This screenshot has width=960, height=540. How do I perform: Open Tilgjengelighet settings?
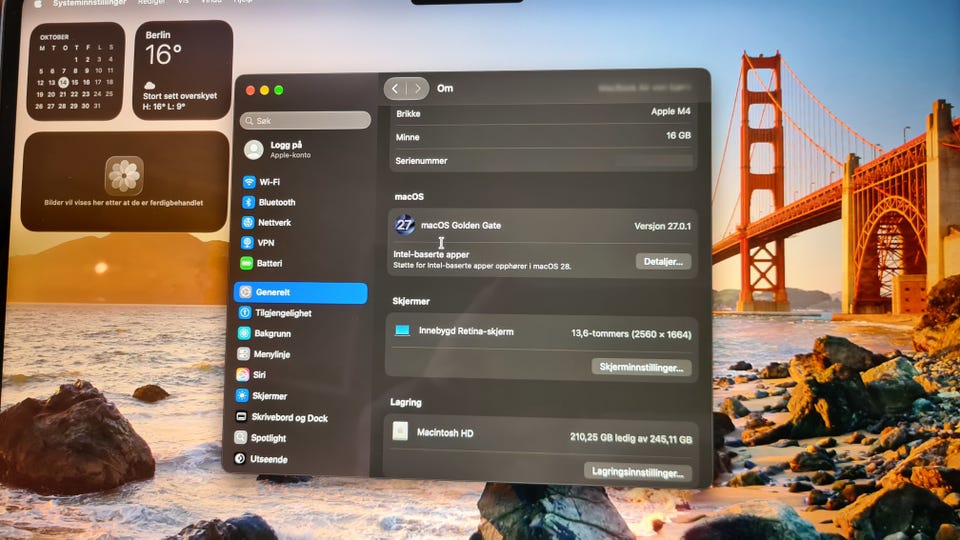pos(275,313)
